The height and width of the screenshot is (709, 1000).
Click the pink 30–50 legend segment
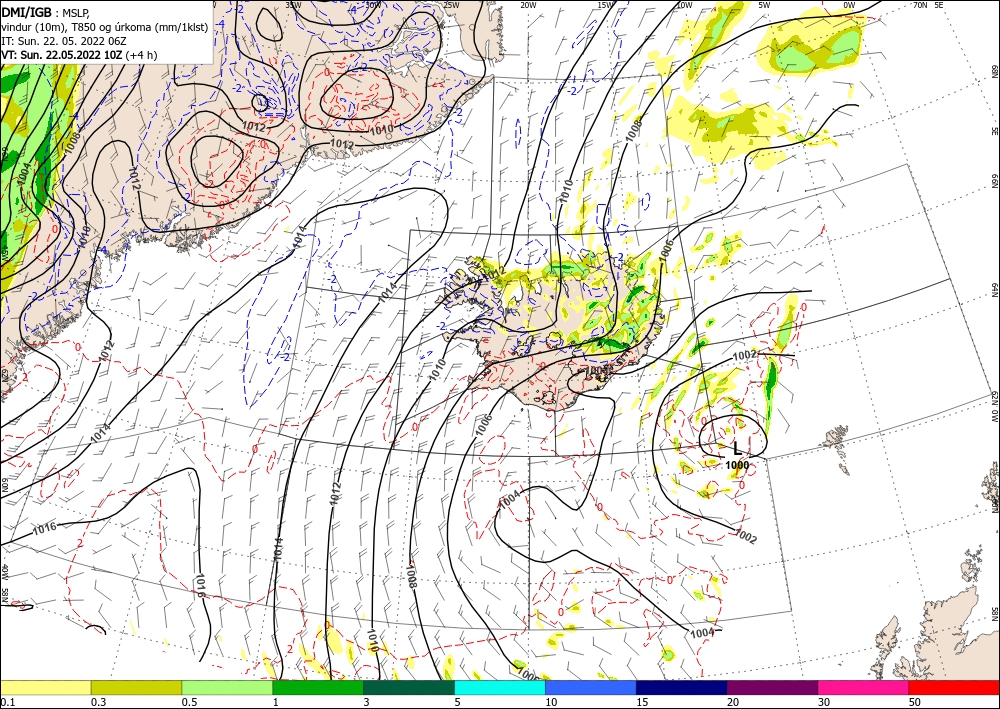point(864,687)
